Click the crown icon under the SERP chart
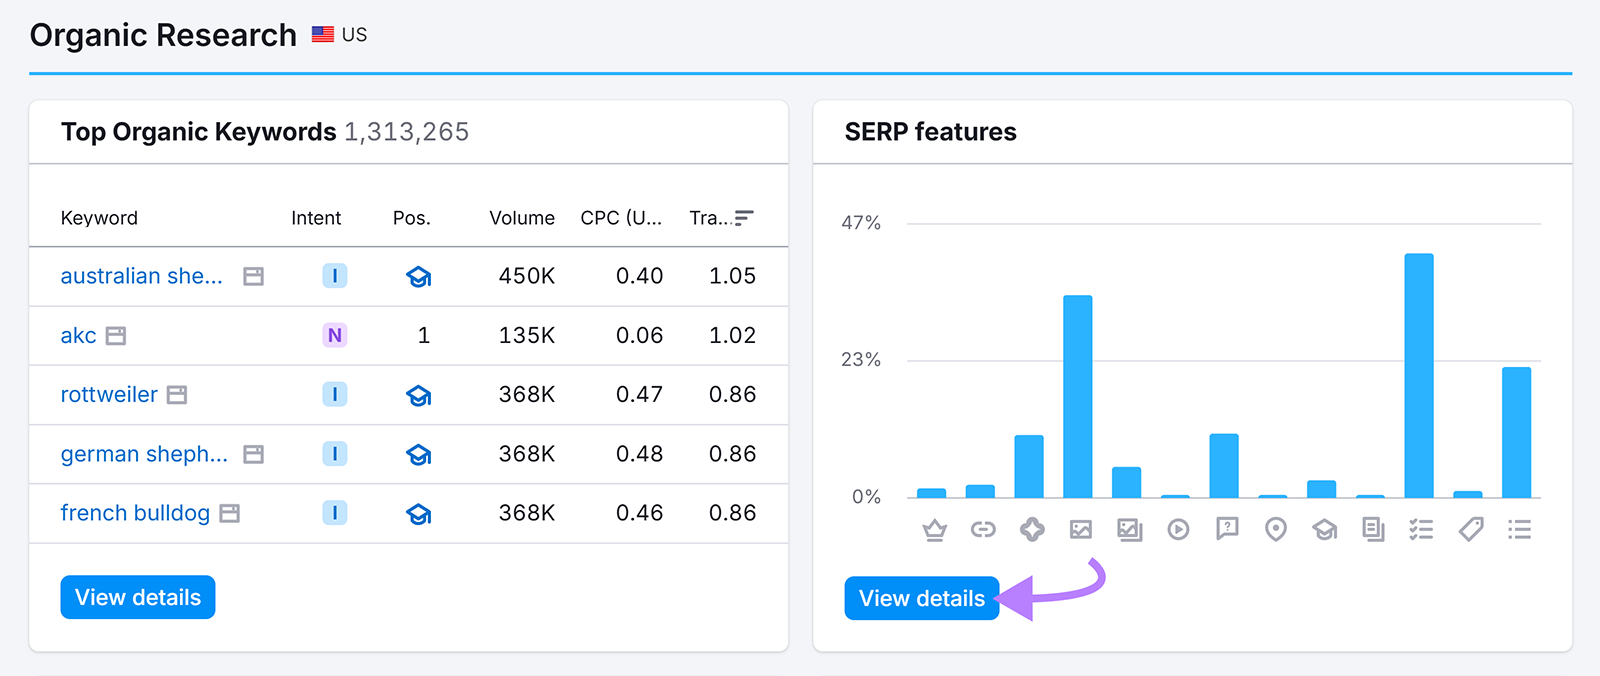The image size is (1600, 676). click(x=934, y=530)
